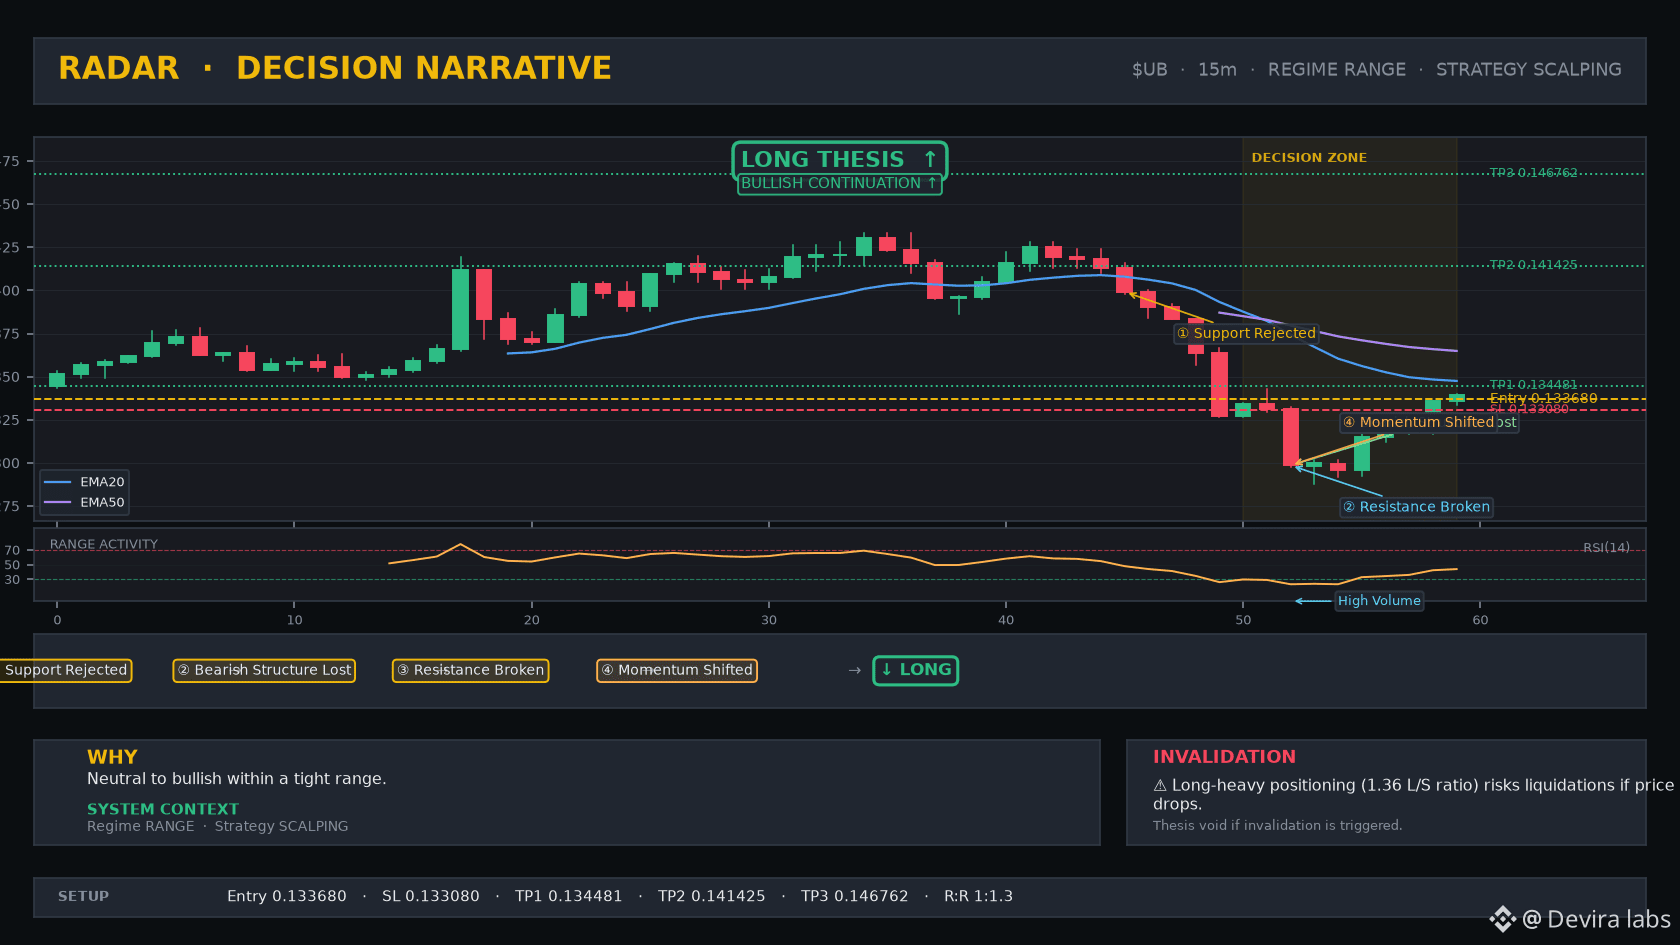1680x945 pixels.
Task: Click the Devira labs logo icon
Action: tap(1502, 919)
